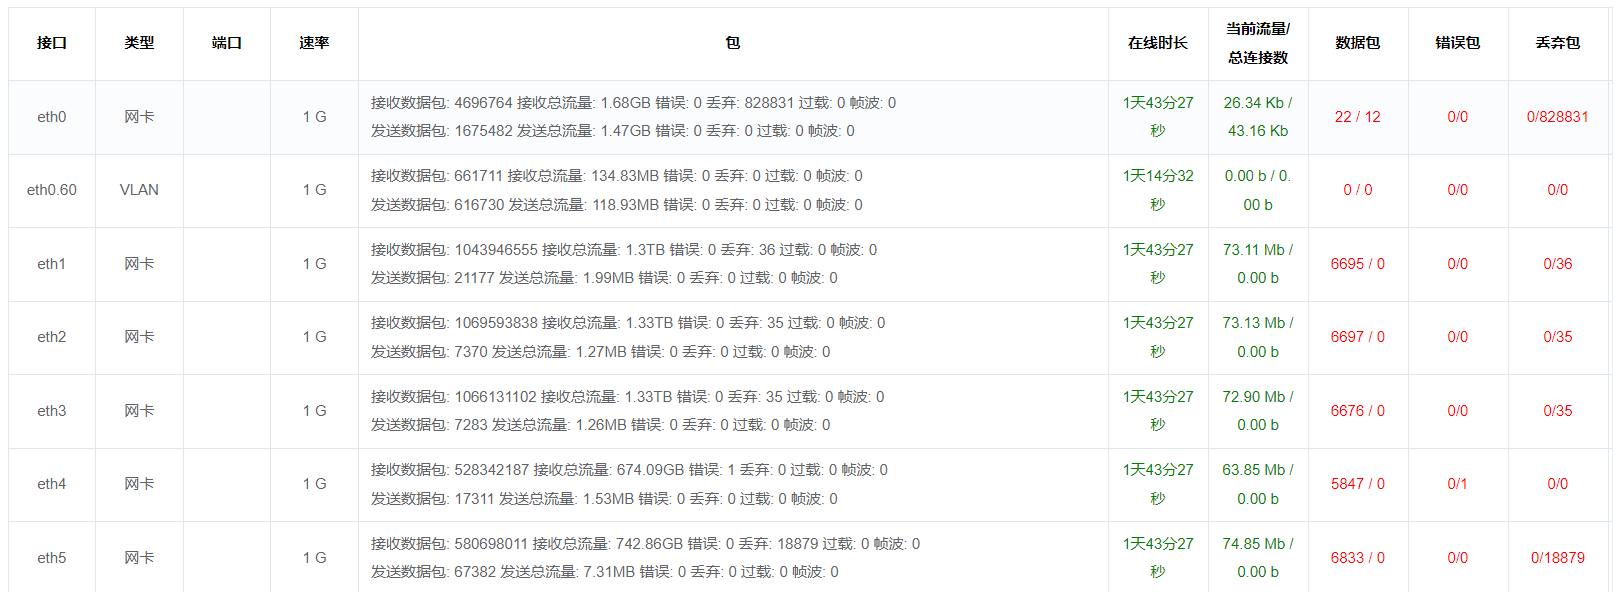Select the 73.13 Mb traffic cell for eth2
The image size is (1620, 592).
1258,337
